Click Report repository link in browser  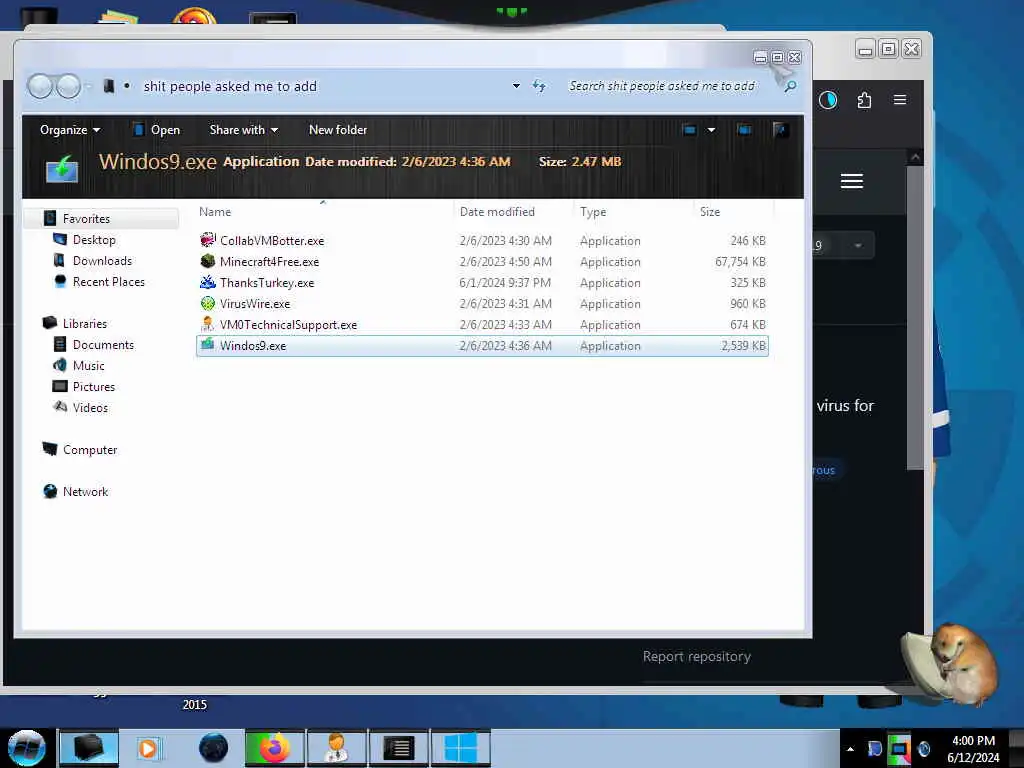(x=697, y=656)
